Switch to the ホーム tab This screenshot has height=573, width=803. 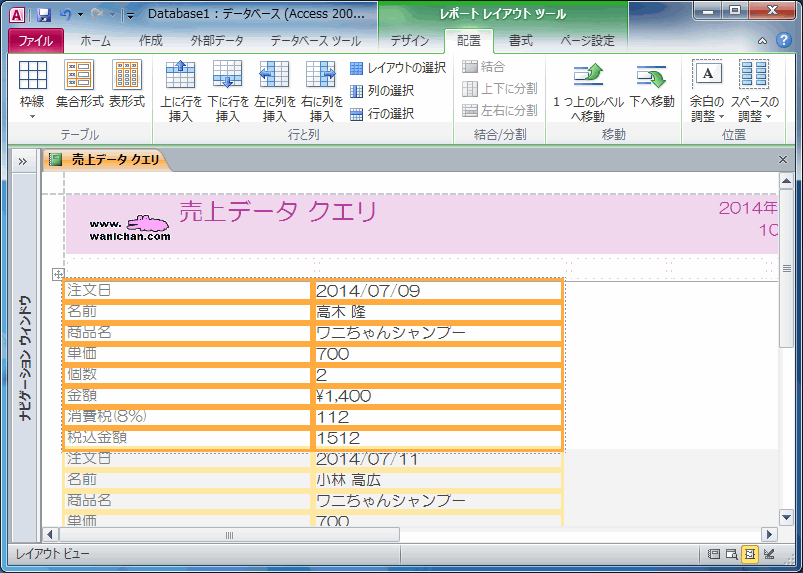[95, 41]
